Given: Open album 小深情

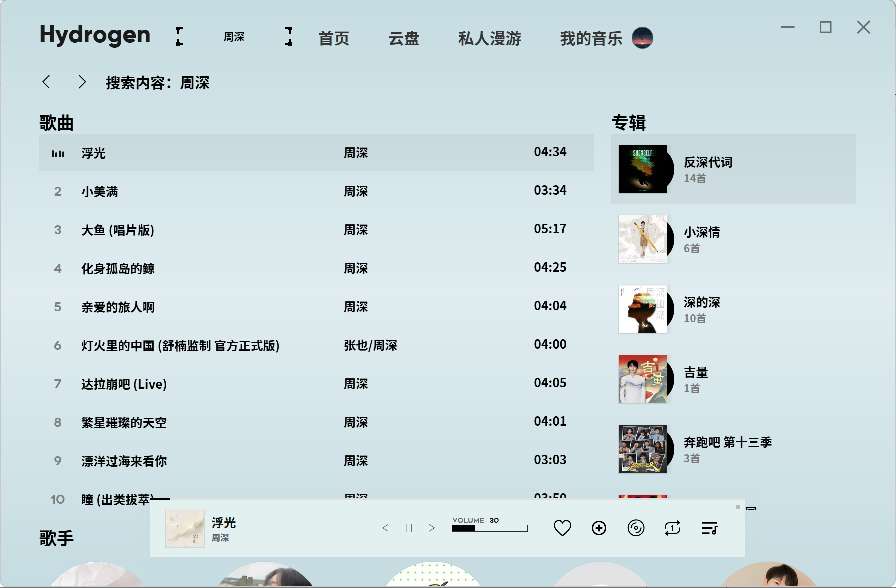Looking at the screenshot, I should 733,239.
